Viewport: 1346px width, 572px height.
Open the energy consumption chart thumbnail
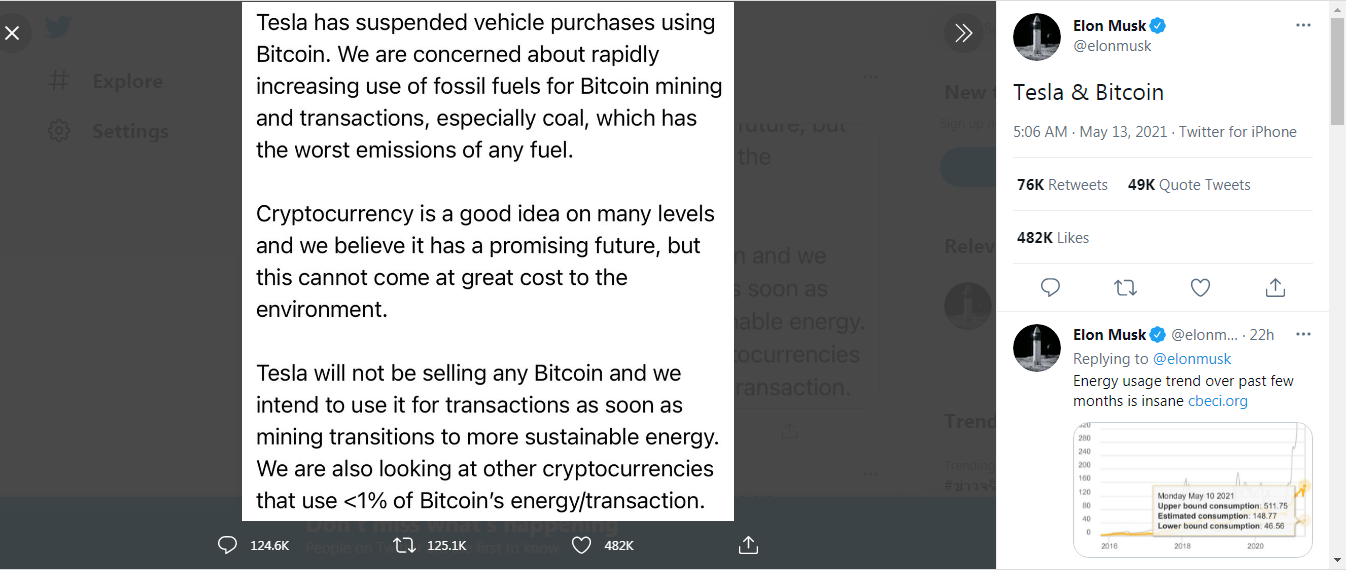click(x=1193, y=490)
